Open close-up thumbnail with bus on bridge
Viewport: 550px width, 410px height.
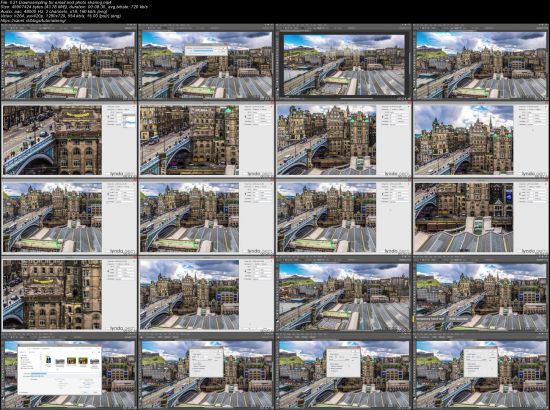pyautogui.click(x=206, y=139)
